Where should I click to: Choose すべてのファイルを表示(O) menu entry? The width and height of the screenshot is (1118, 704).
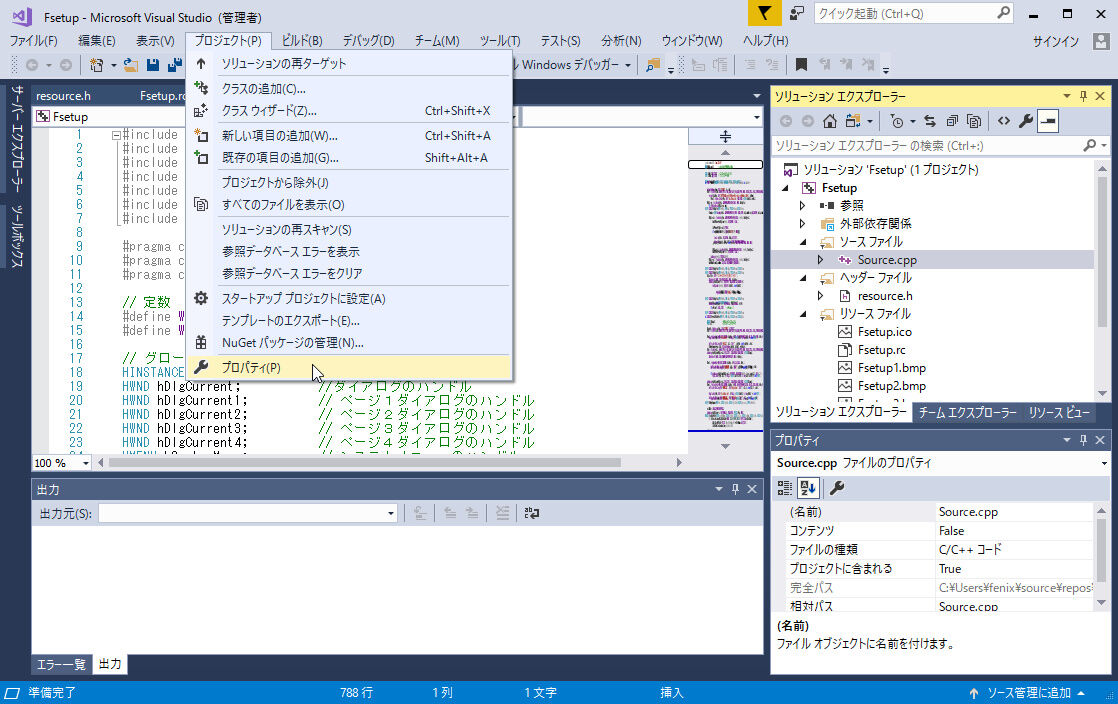click(349, 205)
